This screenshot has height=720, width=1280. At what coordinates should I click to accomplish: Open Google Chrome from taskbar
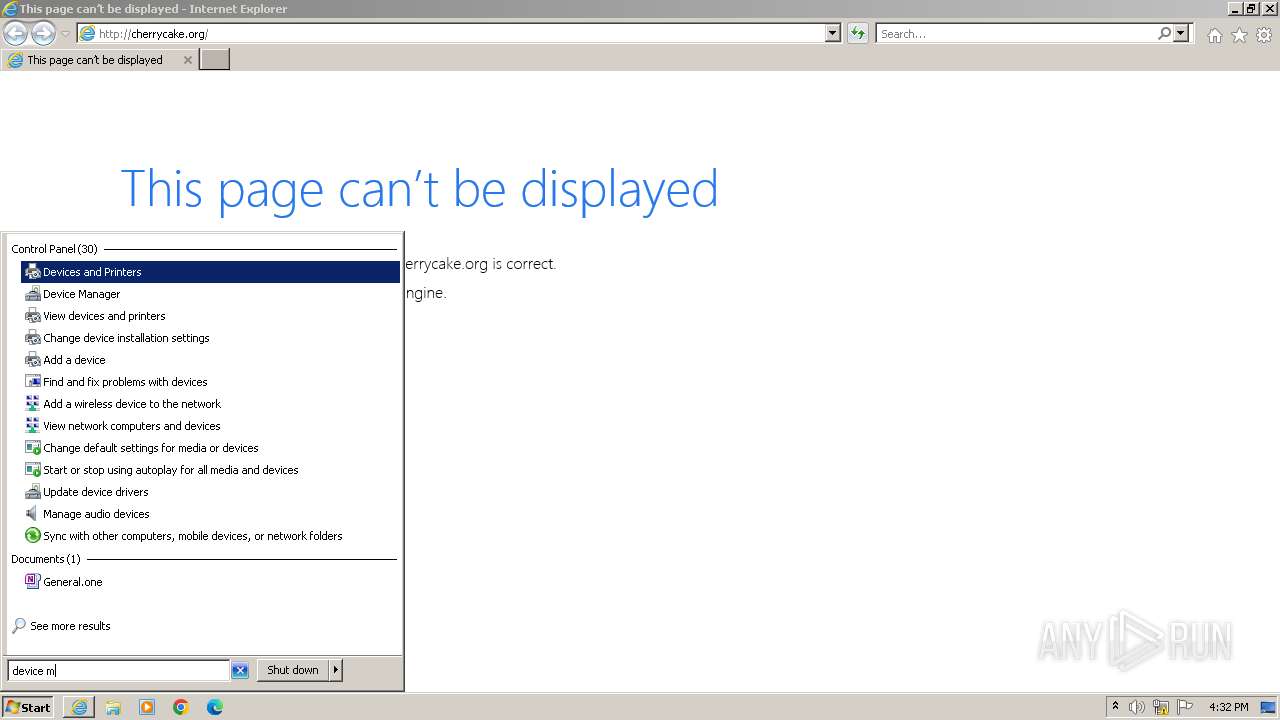181,707
